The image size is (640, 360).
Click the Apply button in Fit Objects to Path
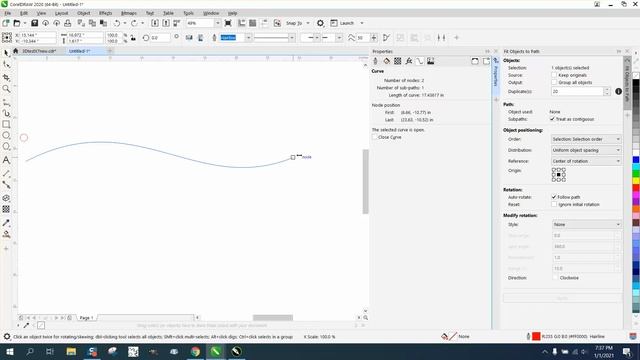click(x=562, y=298)
